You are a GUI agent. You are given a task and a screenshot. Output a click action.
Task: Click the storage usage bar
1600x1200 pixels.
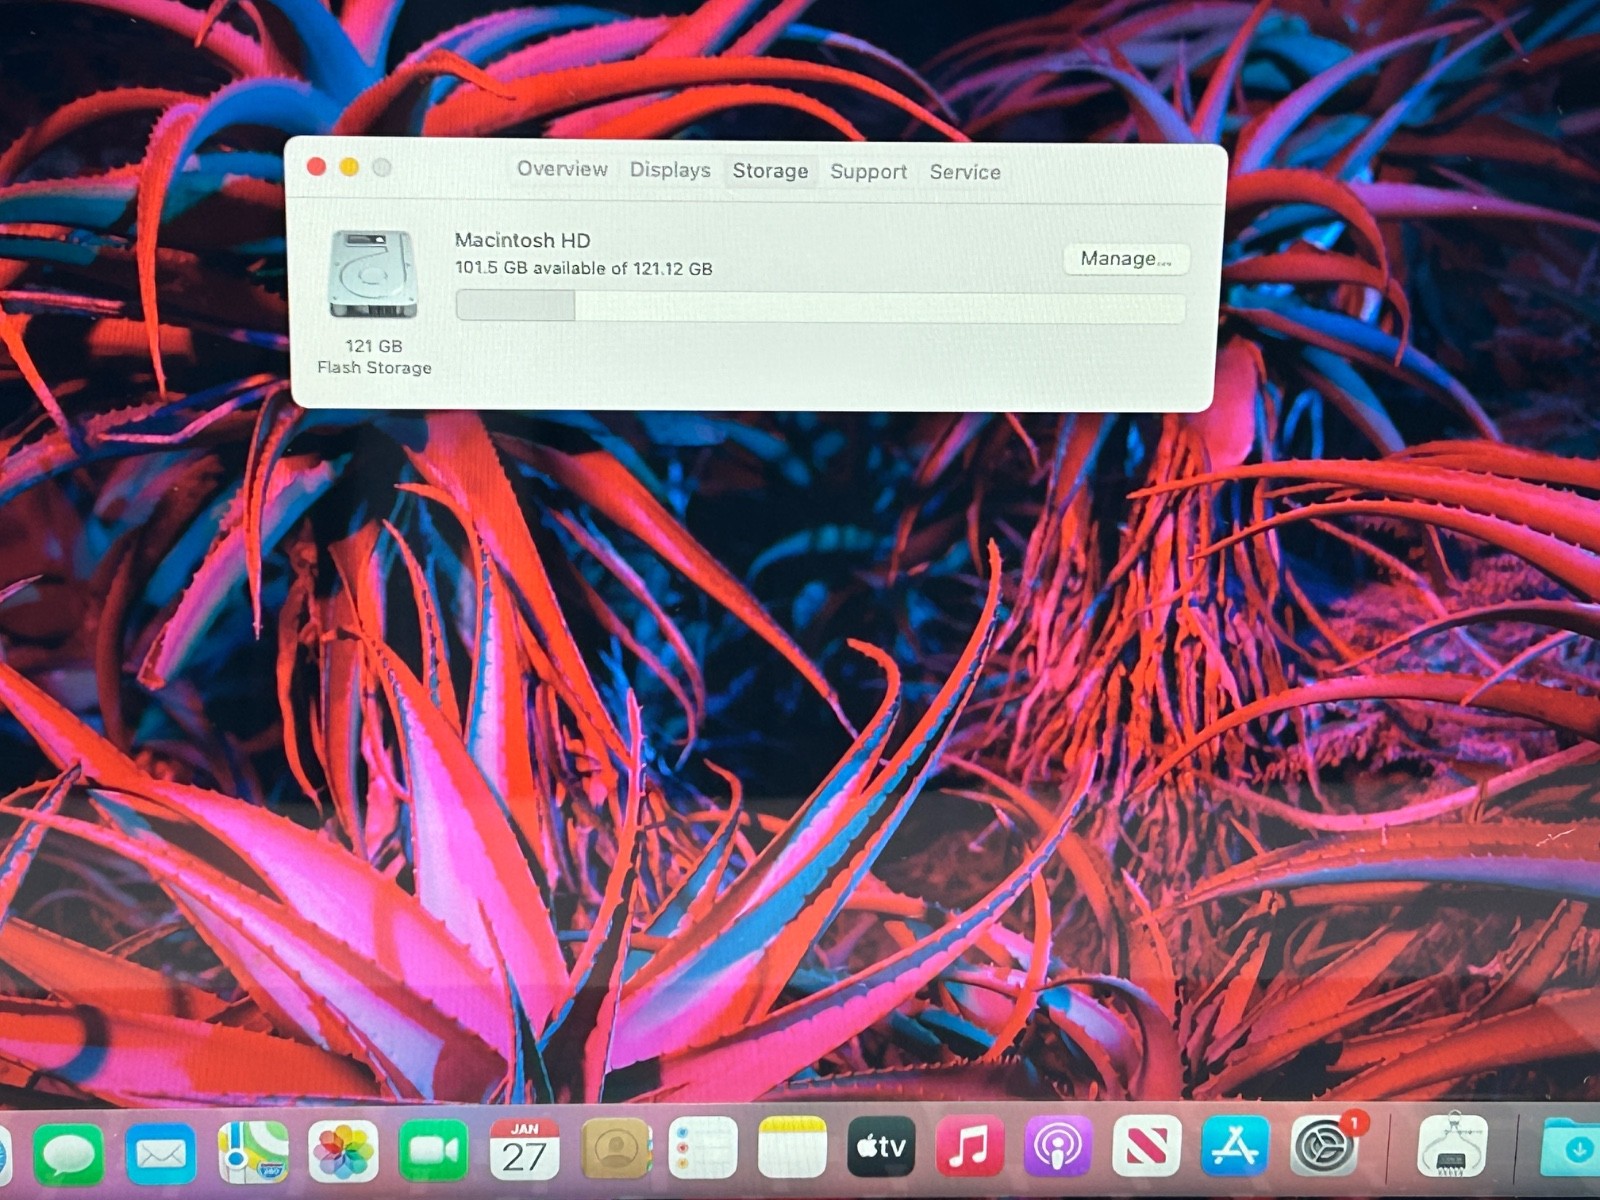(x=820, y=306)
